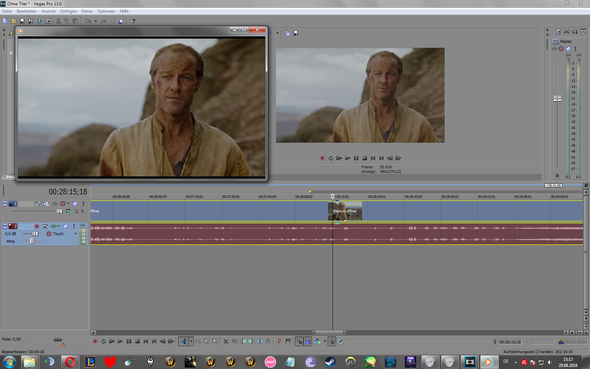
Task: Click the audio track volume slider
Action: click(x=35, y=234)
